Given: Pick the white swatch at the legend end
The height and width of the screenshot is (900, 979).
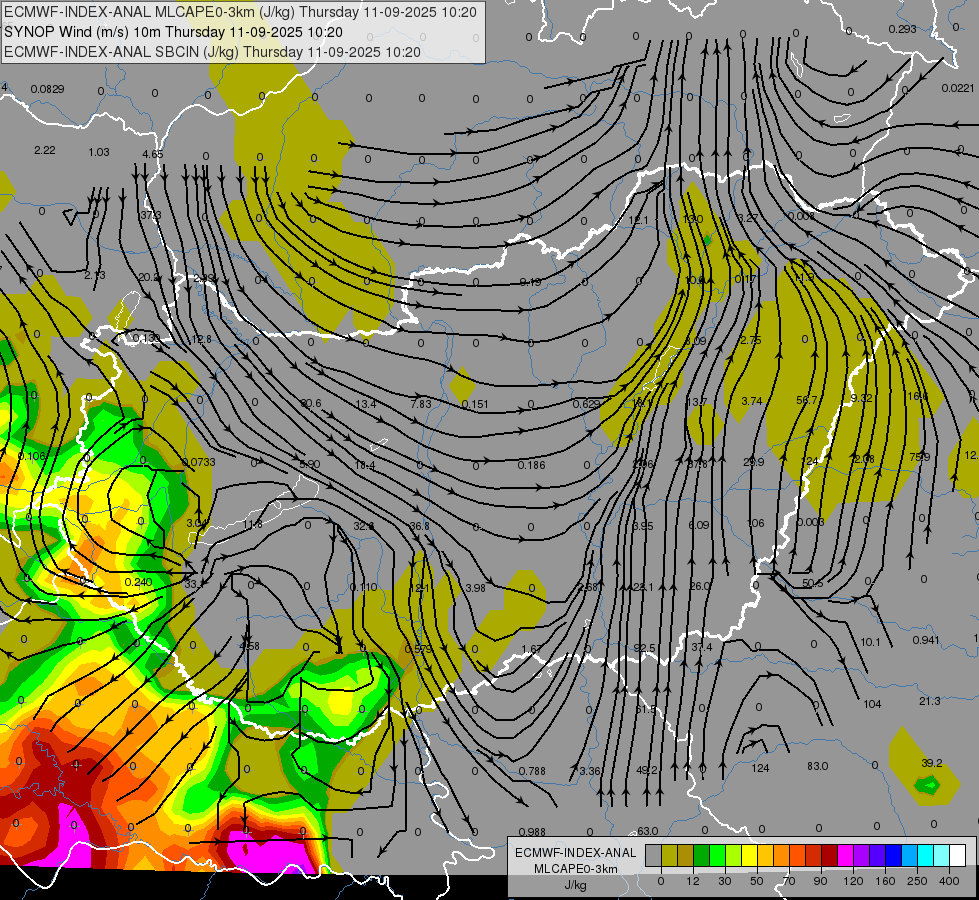Looking at the screenshot, I should coord(958,855).
